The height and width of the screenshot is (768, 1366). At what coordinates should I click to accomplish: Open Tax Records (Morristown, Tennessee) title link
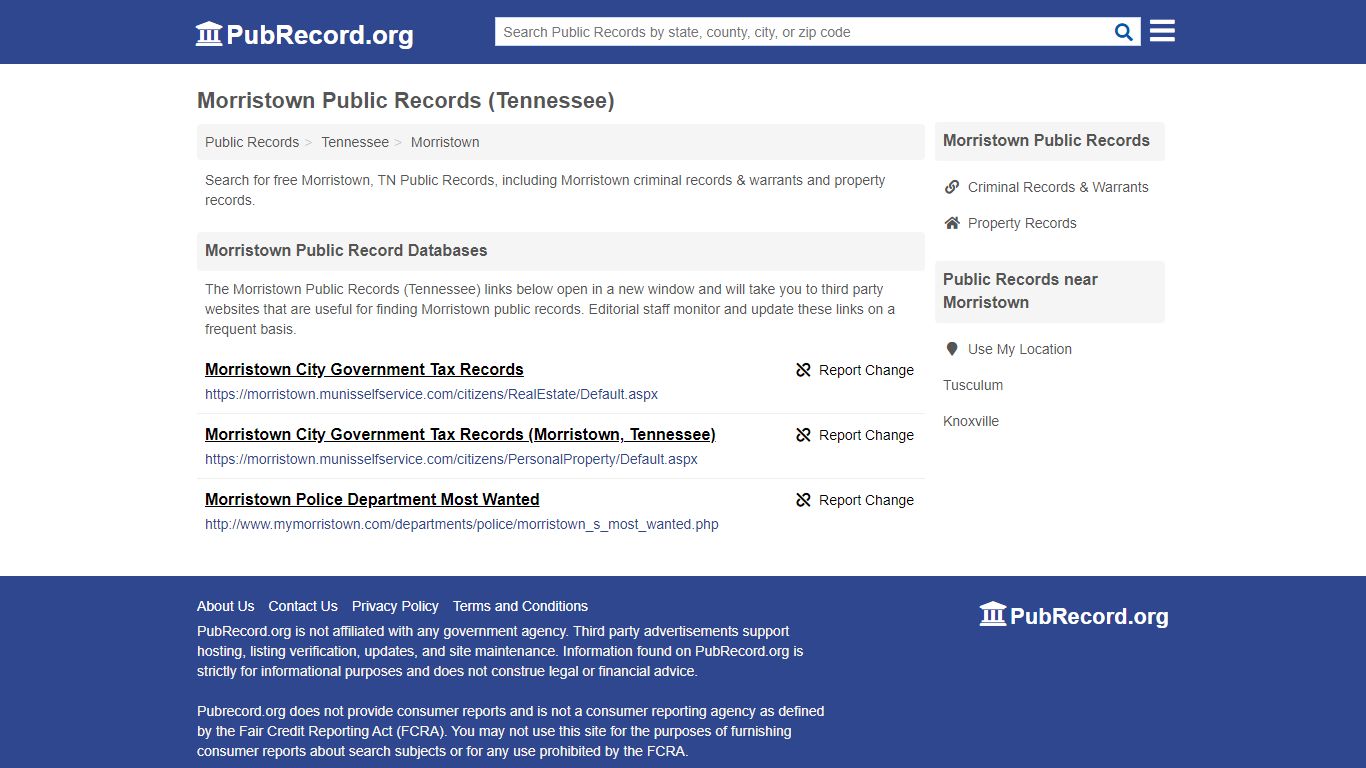pyautogui.click(x=460, y=434)
